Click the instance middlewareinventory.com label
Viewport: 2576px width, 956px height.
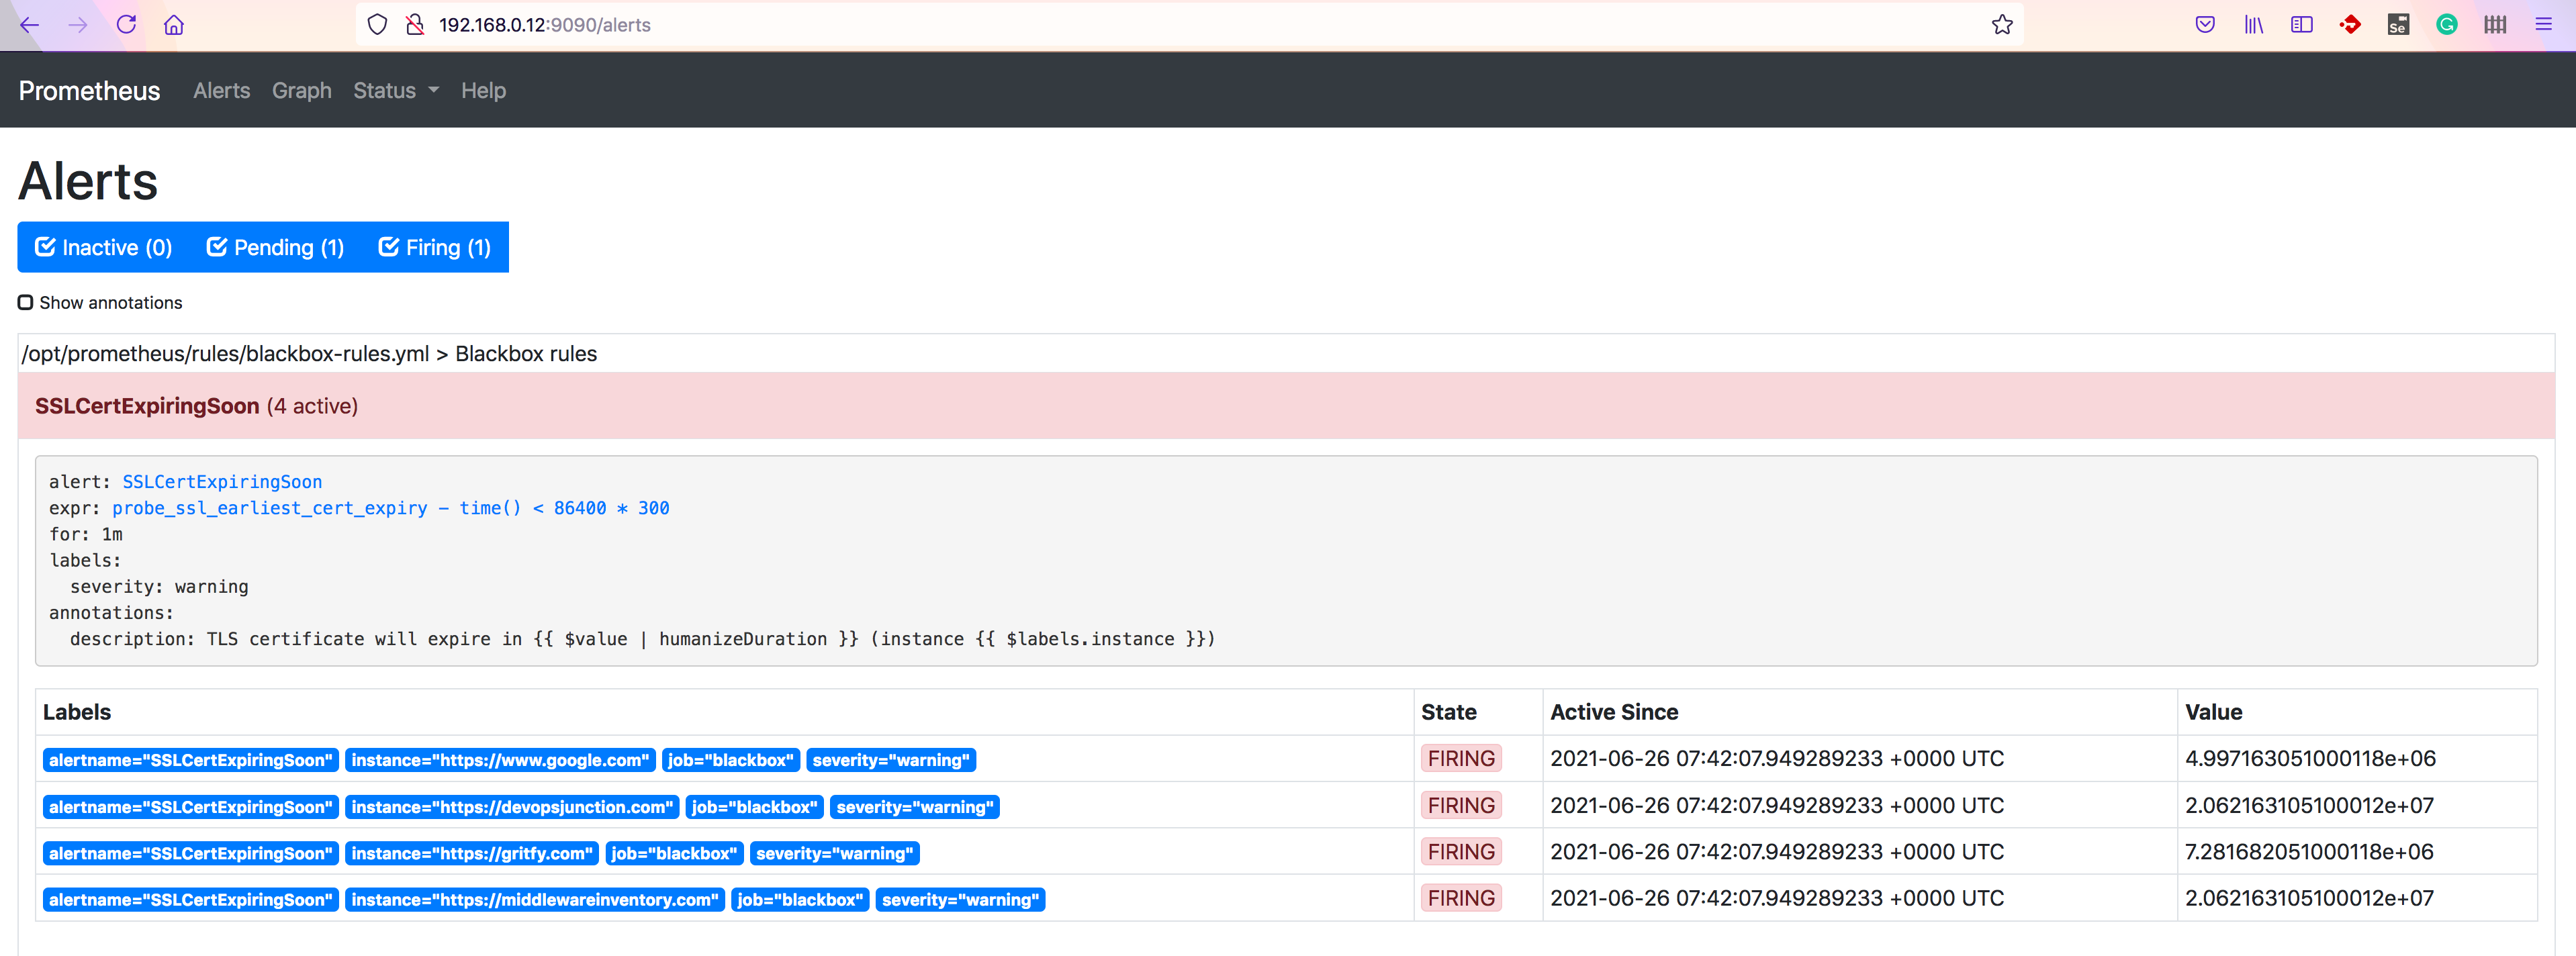pos(535,900)
